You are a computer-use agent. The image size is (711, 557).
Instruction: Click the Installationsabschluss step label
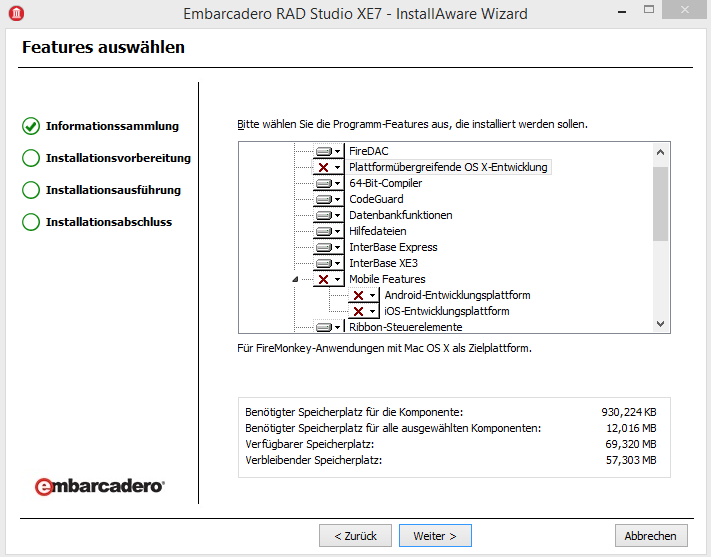[x=109, y=222]
